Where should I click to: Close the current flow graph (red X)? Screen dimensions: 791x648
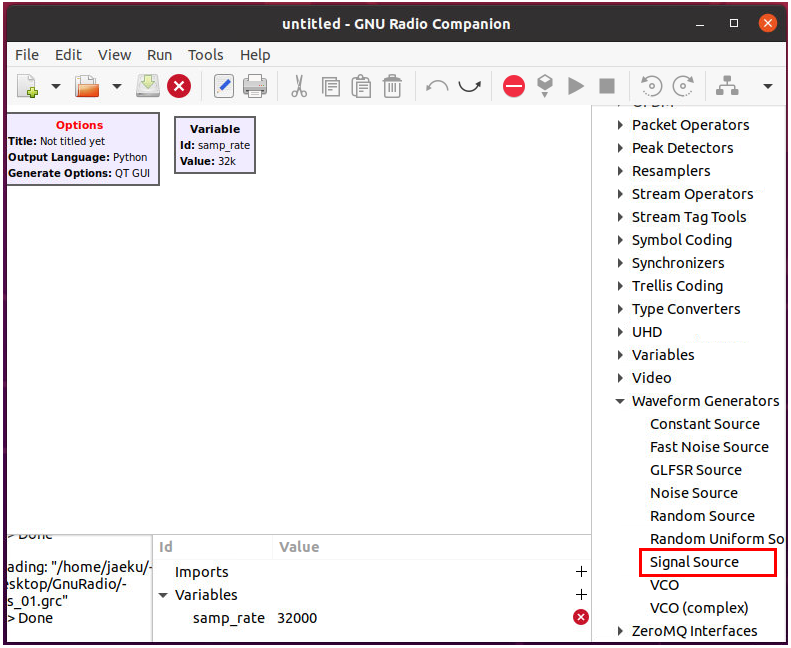click(179, 86)
